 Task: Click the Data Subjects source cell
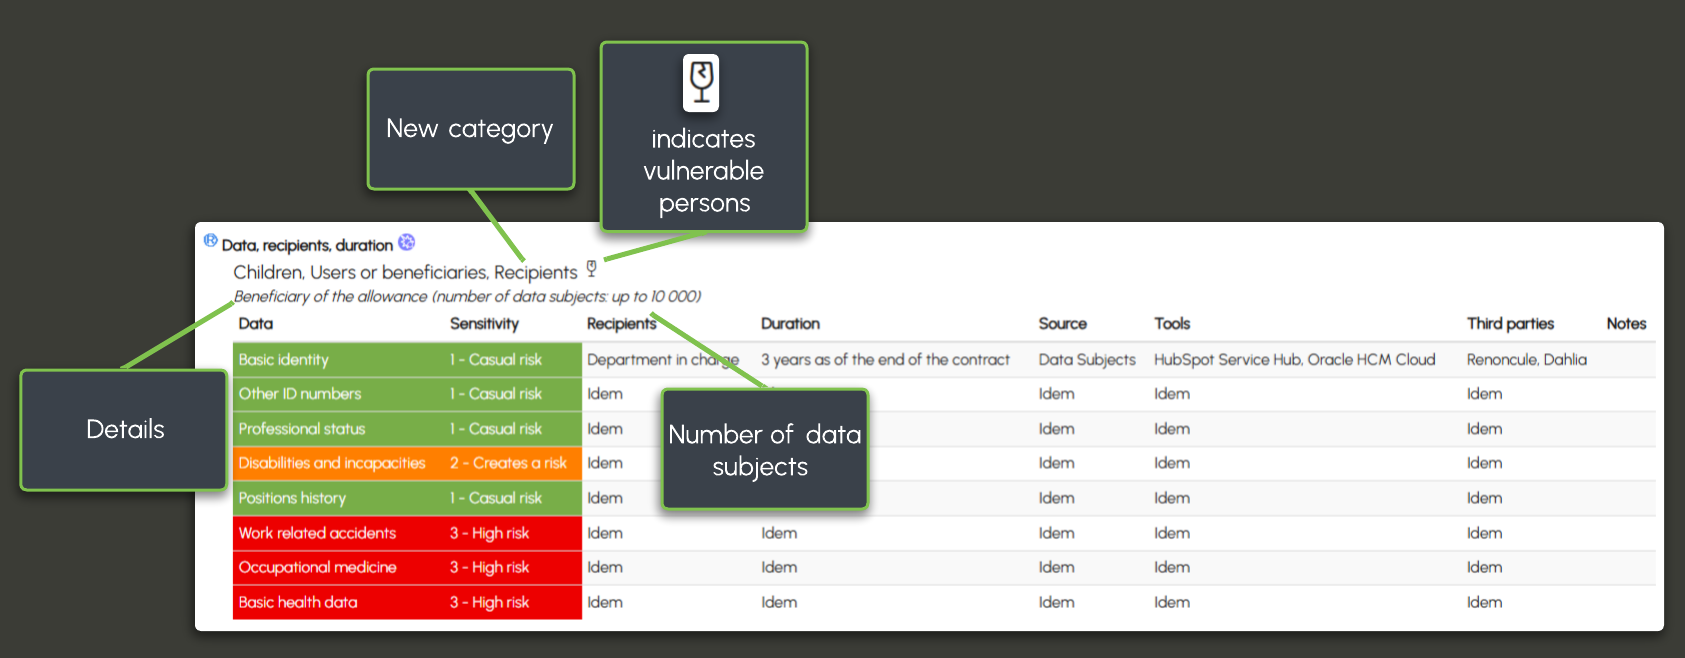click(1087, 360)
